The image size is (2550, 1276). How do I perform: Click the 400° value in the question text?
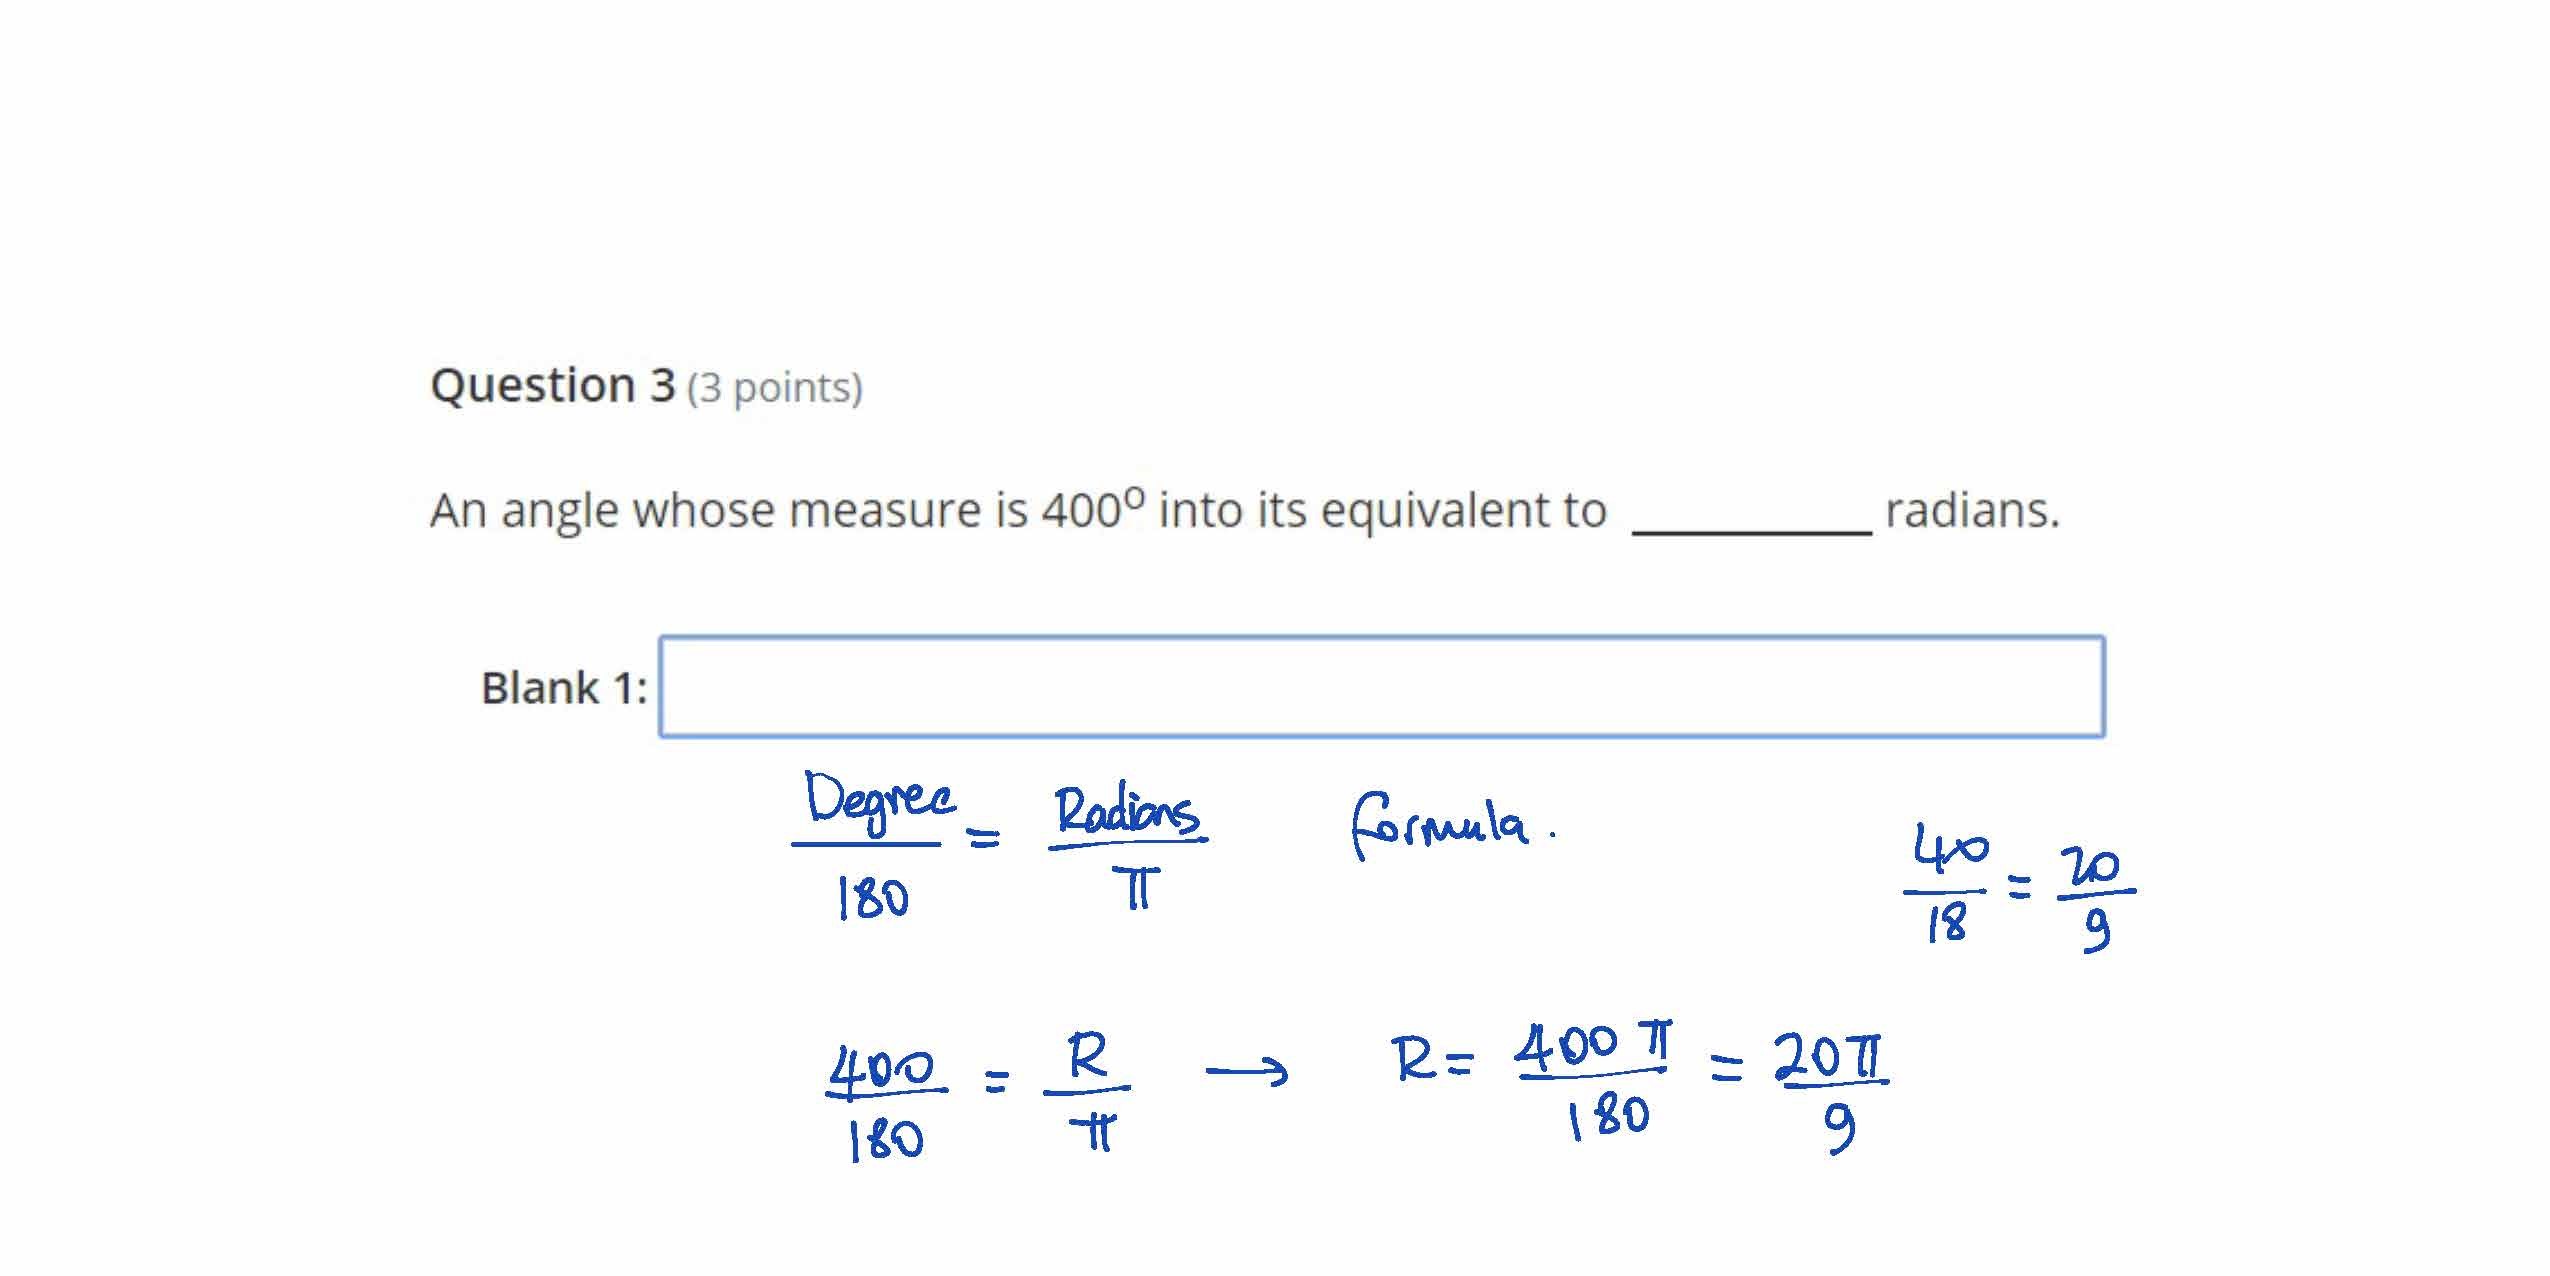pyautogui.click(x=1092, y=508)
